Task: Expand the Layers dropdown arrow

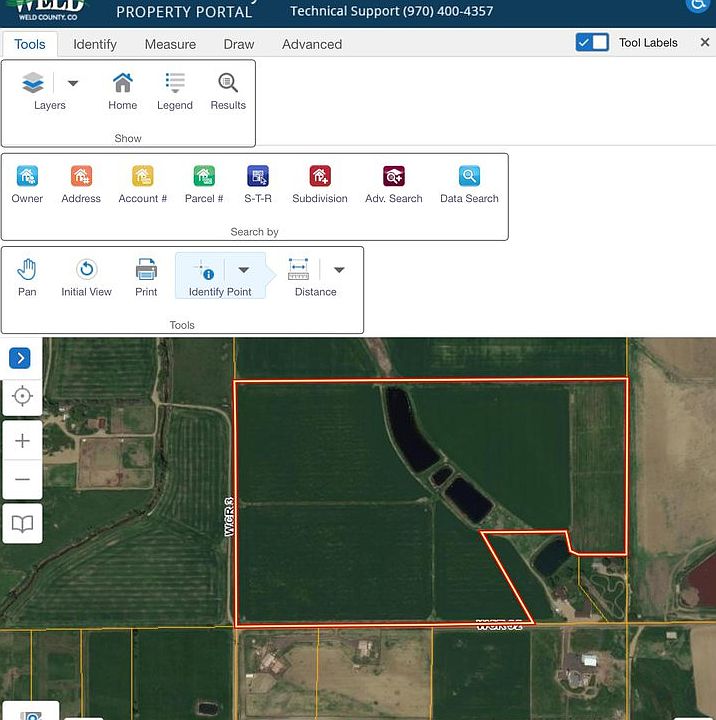Action: click(73, 83)
